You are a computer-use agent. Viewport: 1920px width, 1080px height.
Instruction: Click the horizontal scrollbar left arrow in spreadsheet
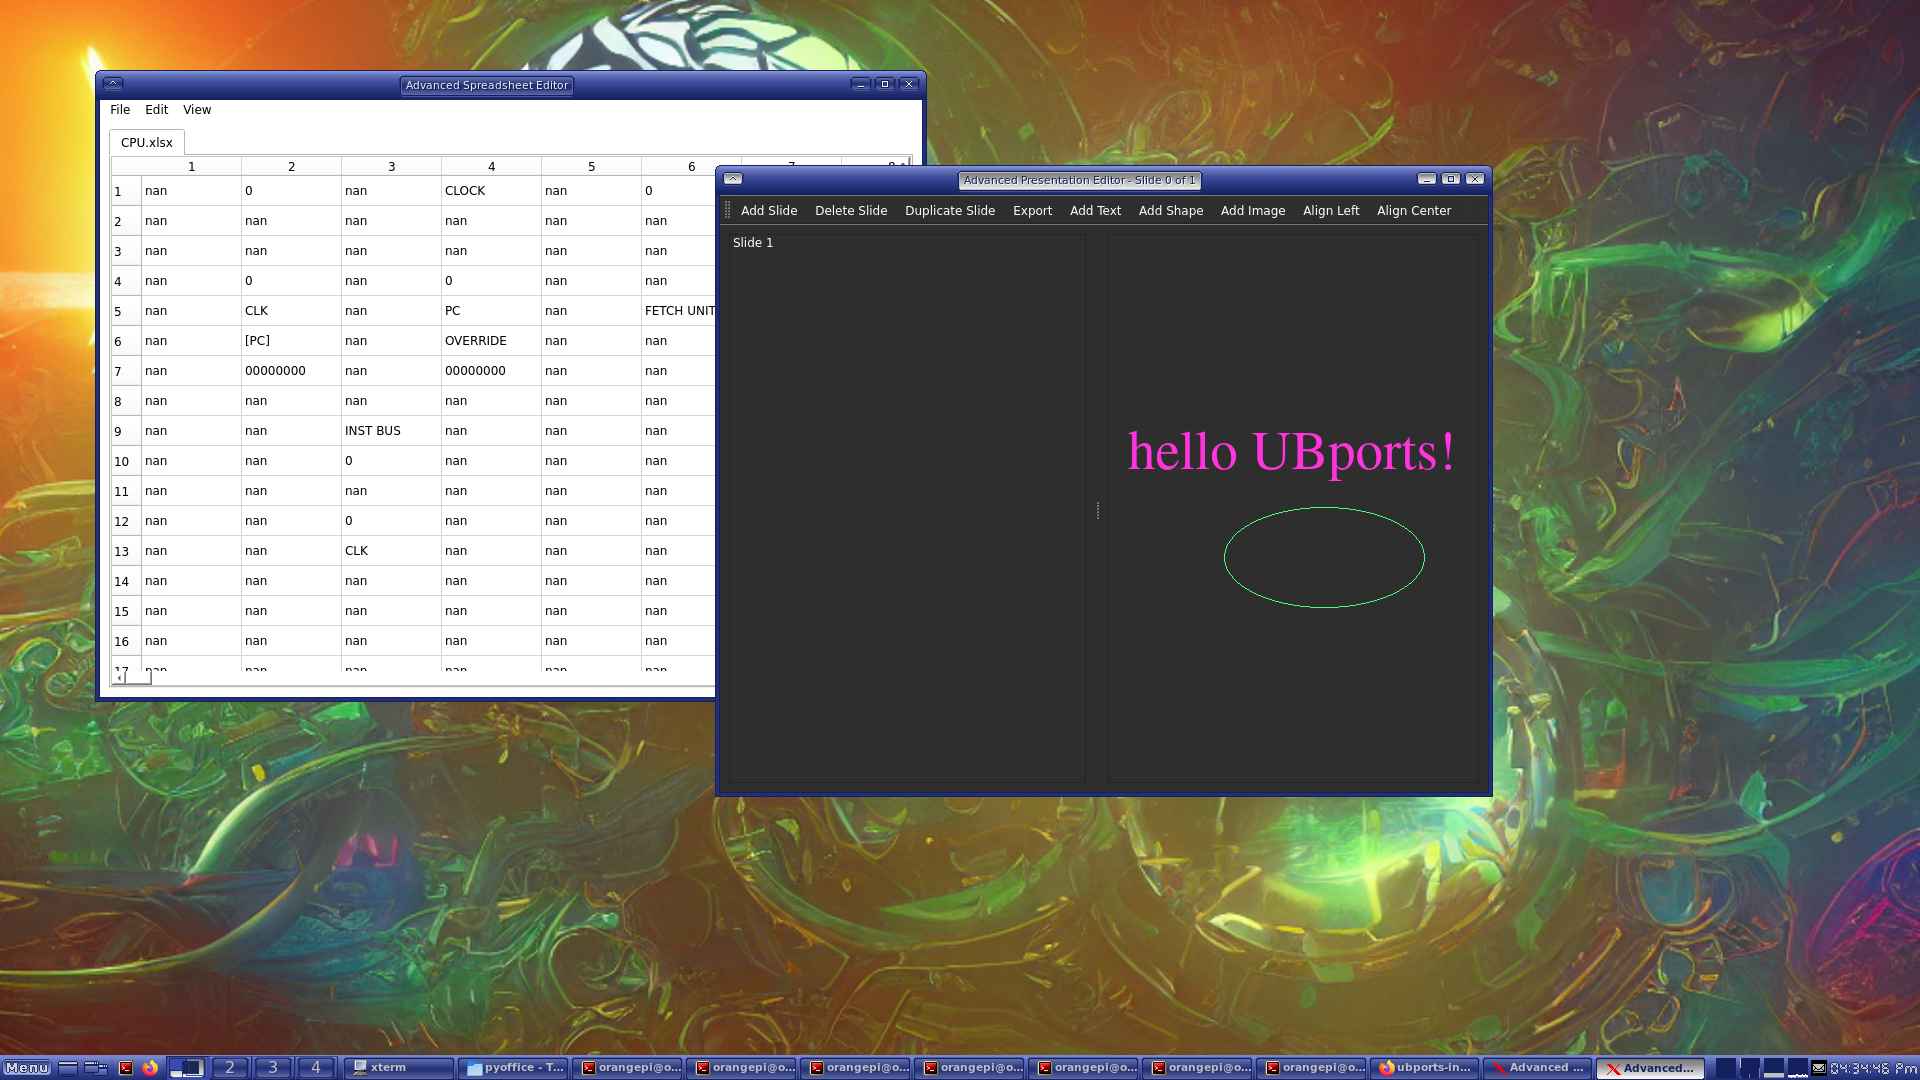point(118,678)
